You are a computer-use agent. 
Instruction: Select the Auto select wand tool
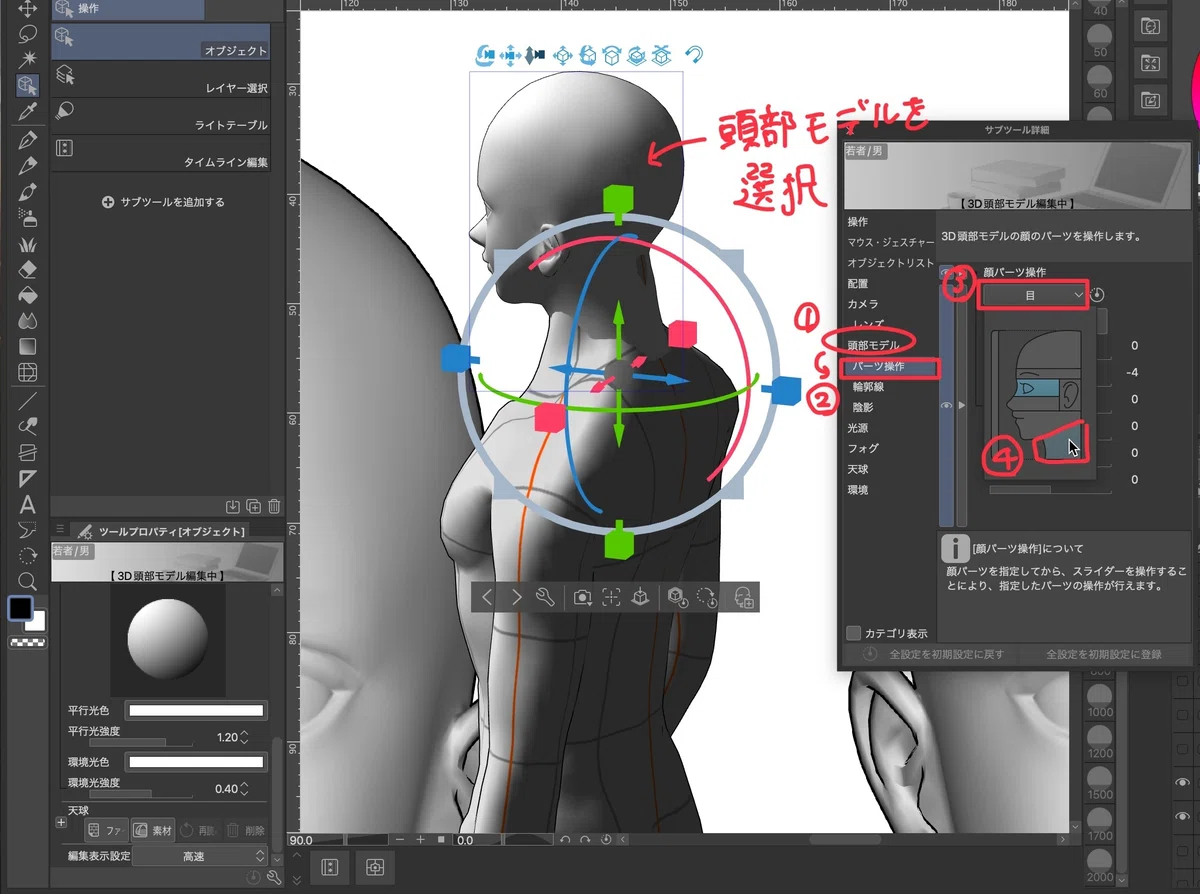point(28,59)
